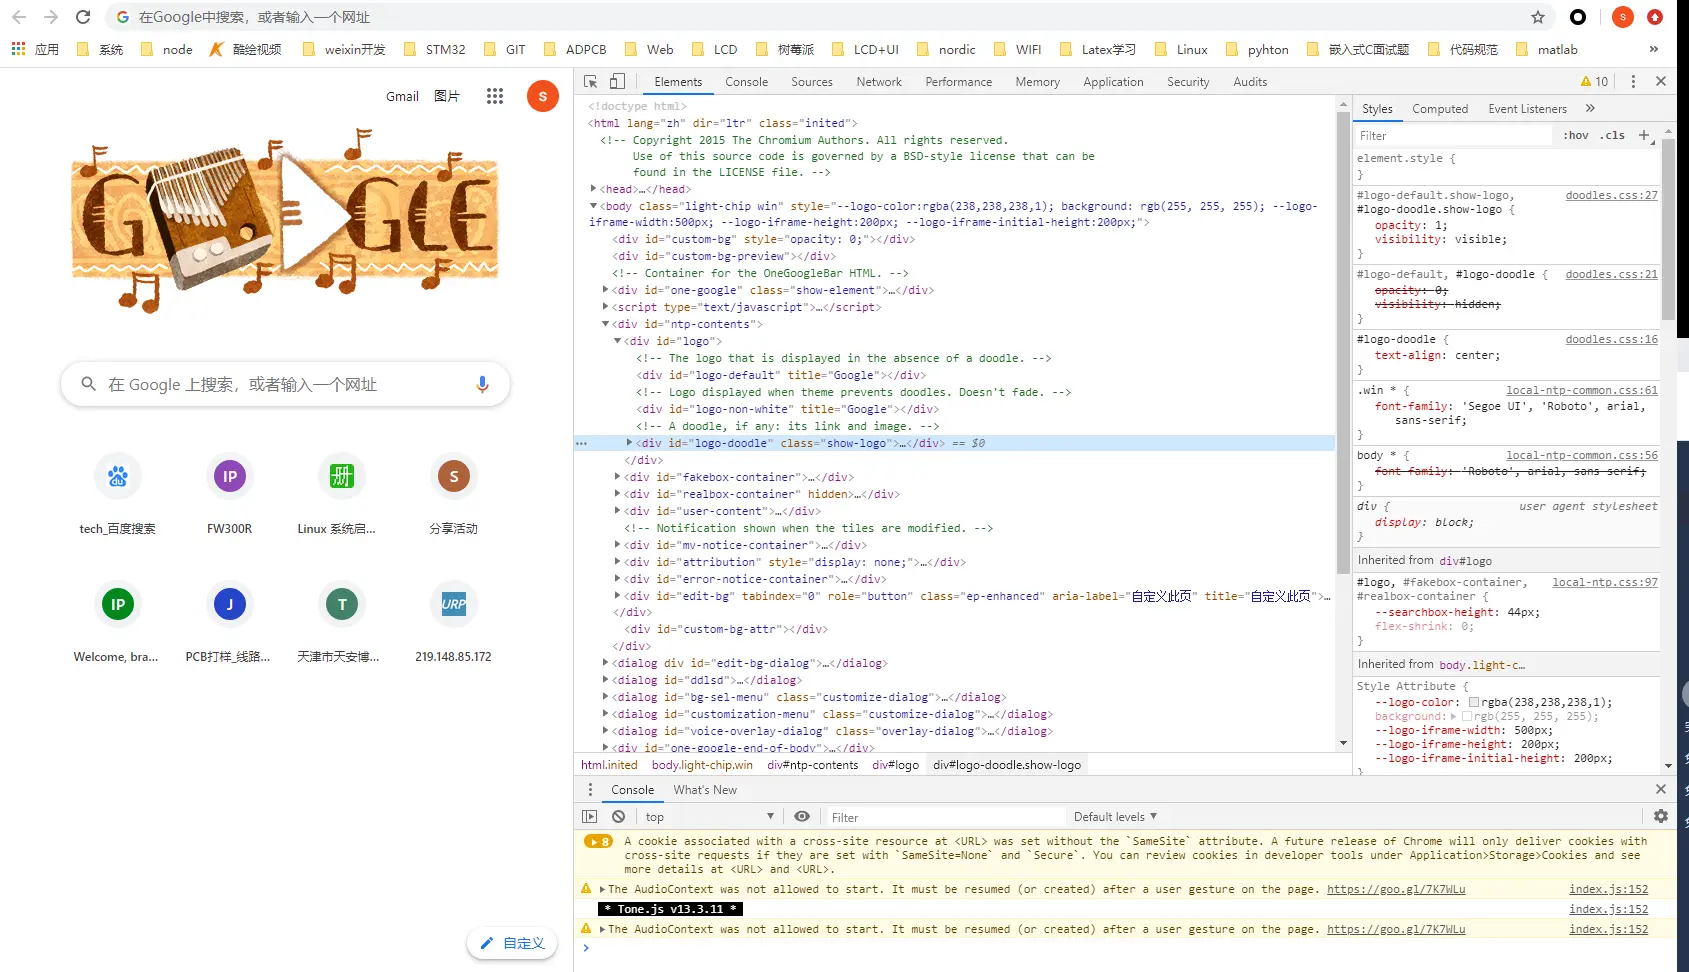Toggle the device toolbar icon
The width and height of the screenshot is (1689, 972).
point(617,82)
